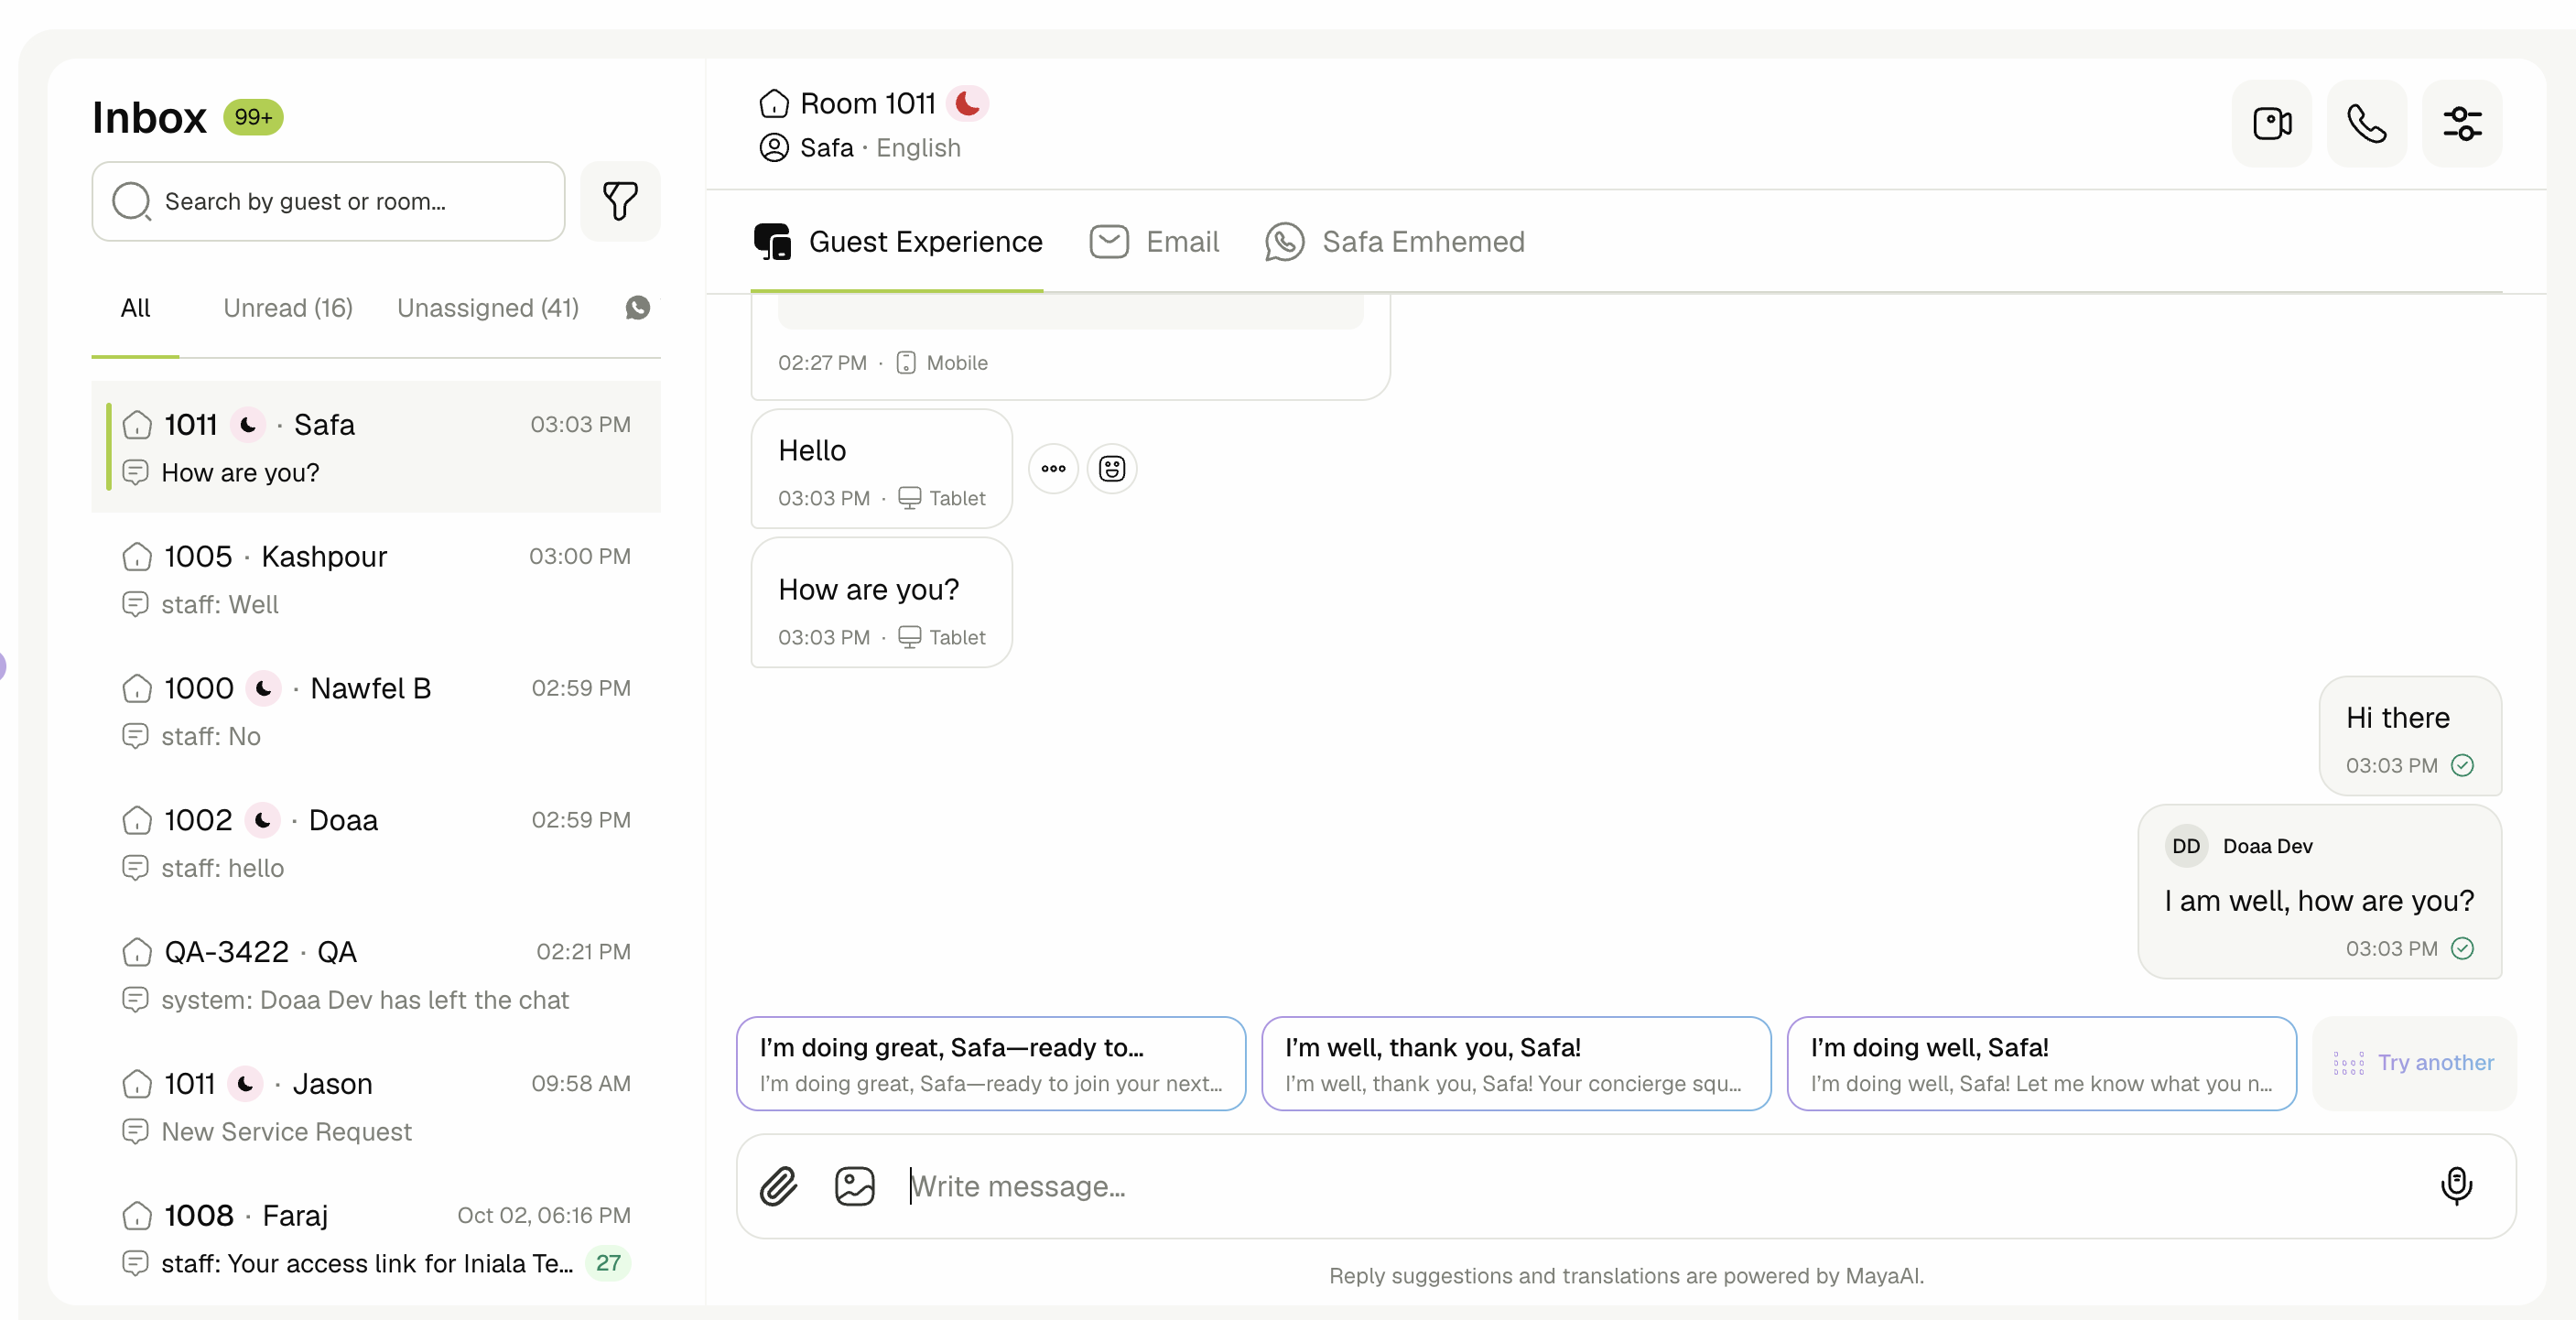
Task: Click the microphone voice input icon
Action: pyautogui.click(x=2456, y=1186)
